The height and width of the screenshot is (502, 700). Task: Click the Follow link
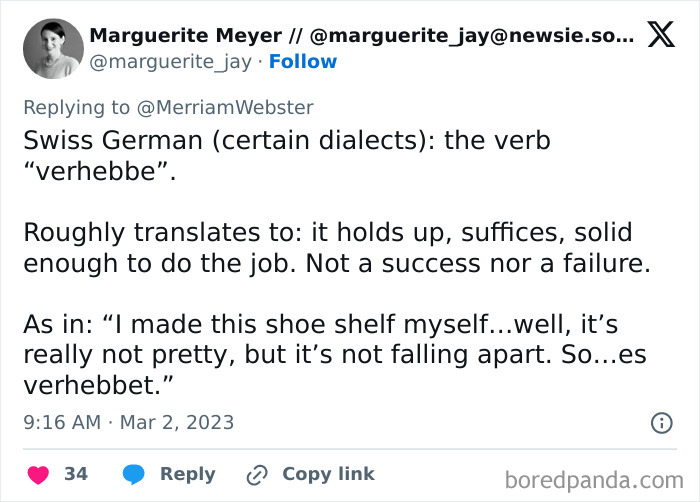tap(304, 61)
